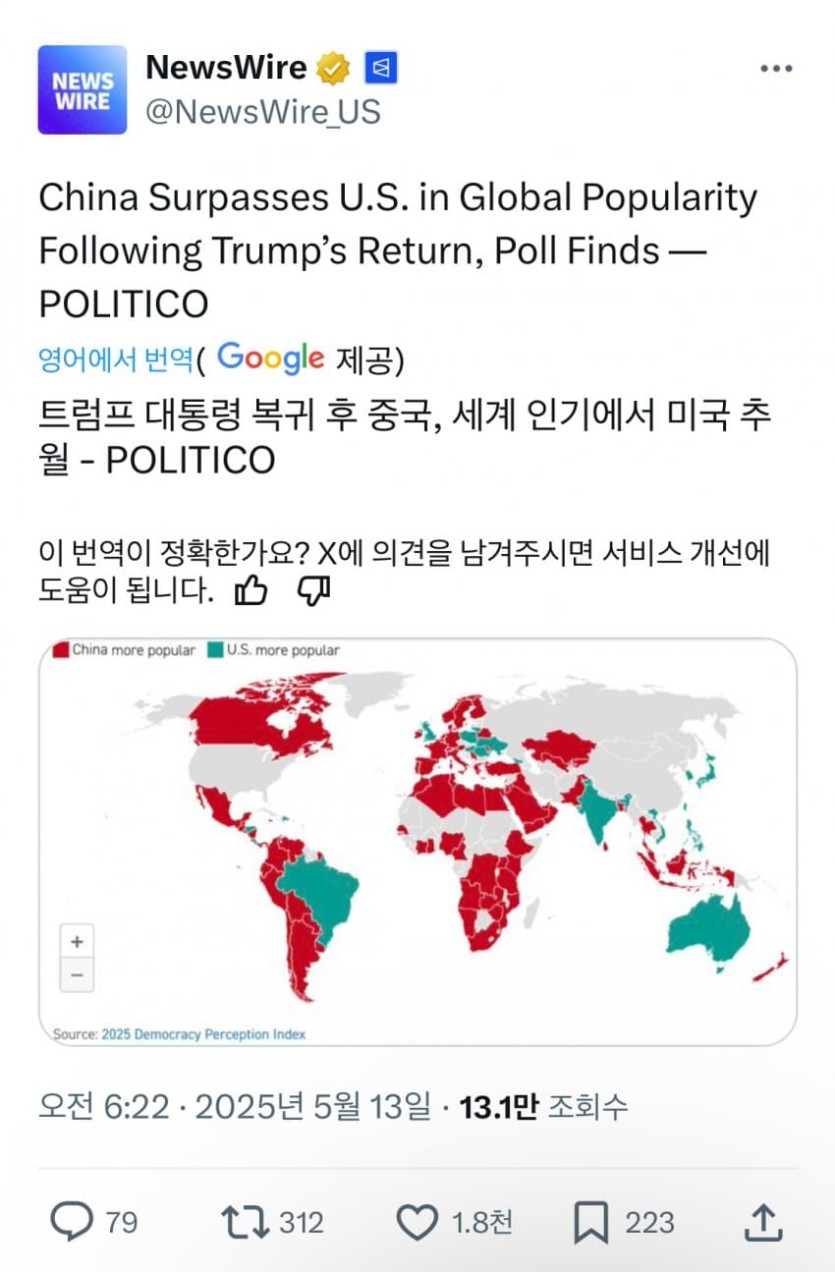Give thumbs down to the translation
The width and height of the screenshot is (835, 1272).
coord(313,593)
